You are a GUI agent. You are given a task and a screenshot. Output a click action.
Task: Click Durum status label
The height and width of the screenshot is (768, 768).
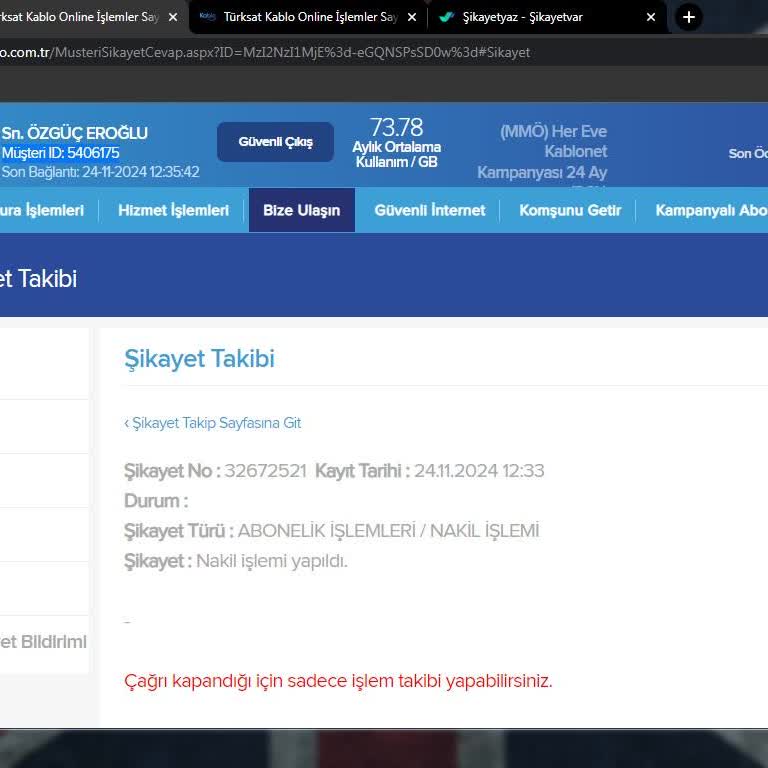[x=156, y=501]
